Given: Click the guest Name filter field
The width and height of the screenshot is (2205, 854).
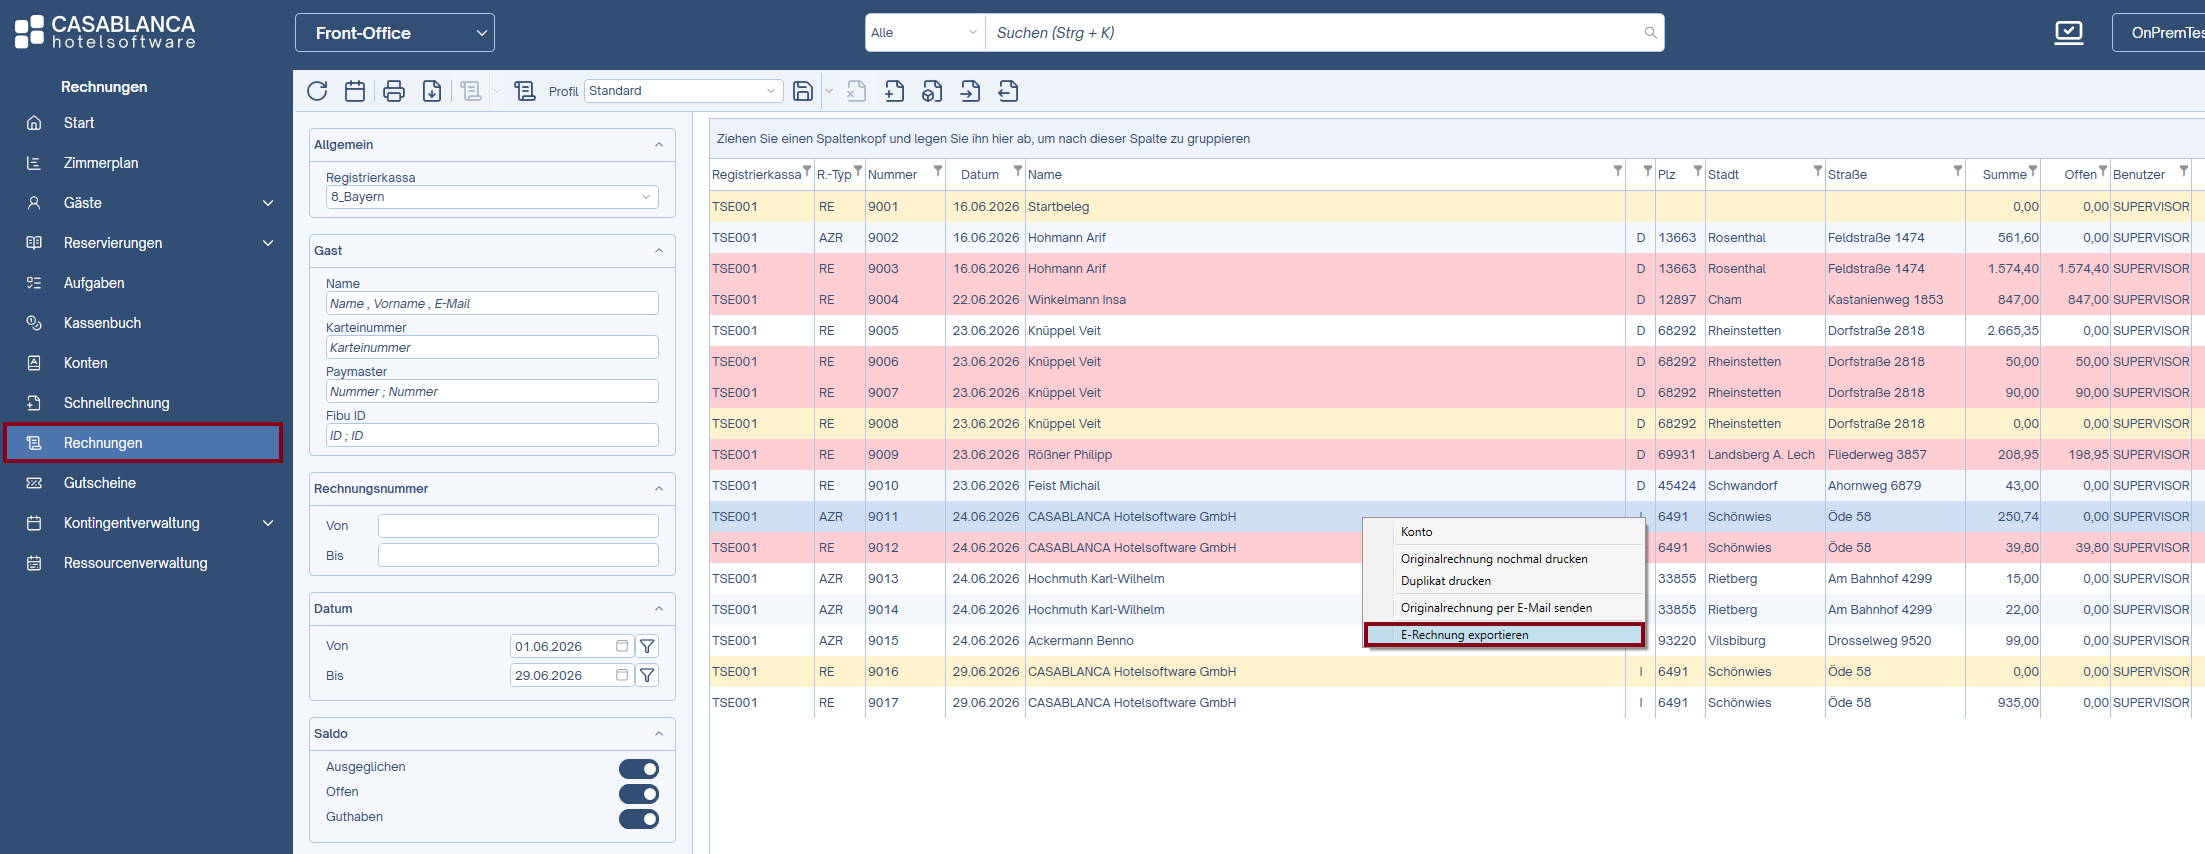Looking at the screenshot, I should [492, 303].
